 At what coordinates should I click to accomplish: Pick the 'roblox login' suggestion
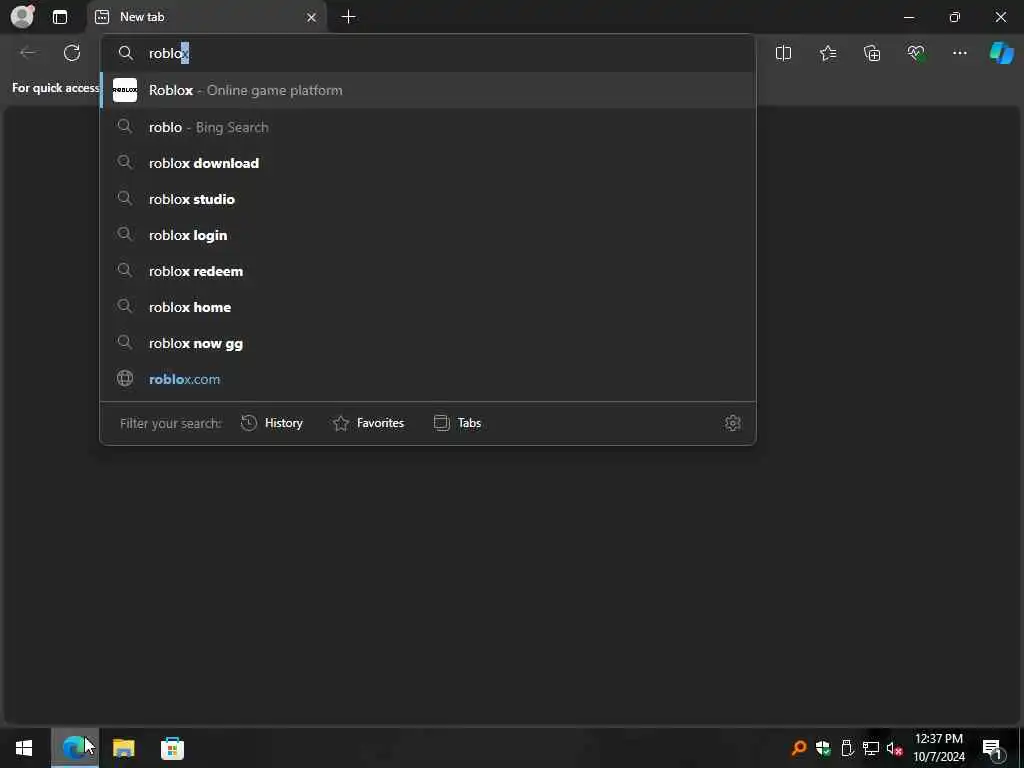(428, 234)
